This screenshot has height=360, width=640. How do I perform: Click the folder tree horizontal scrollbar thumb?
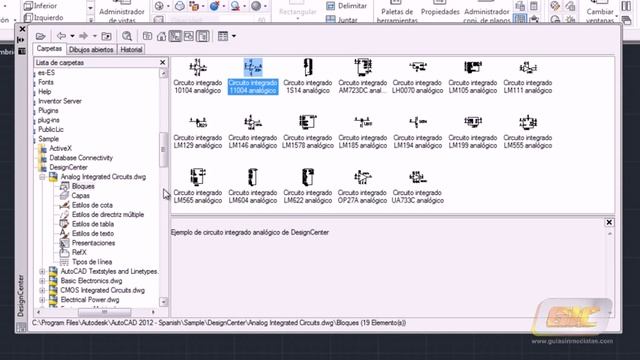(x=104, y=312)
